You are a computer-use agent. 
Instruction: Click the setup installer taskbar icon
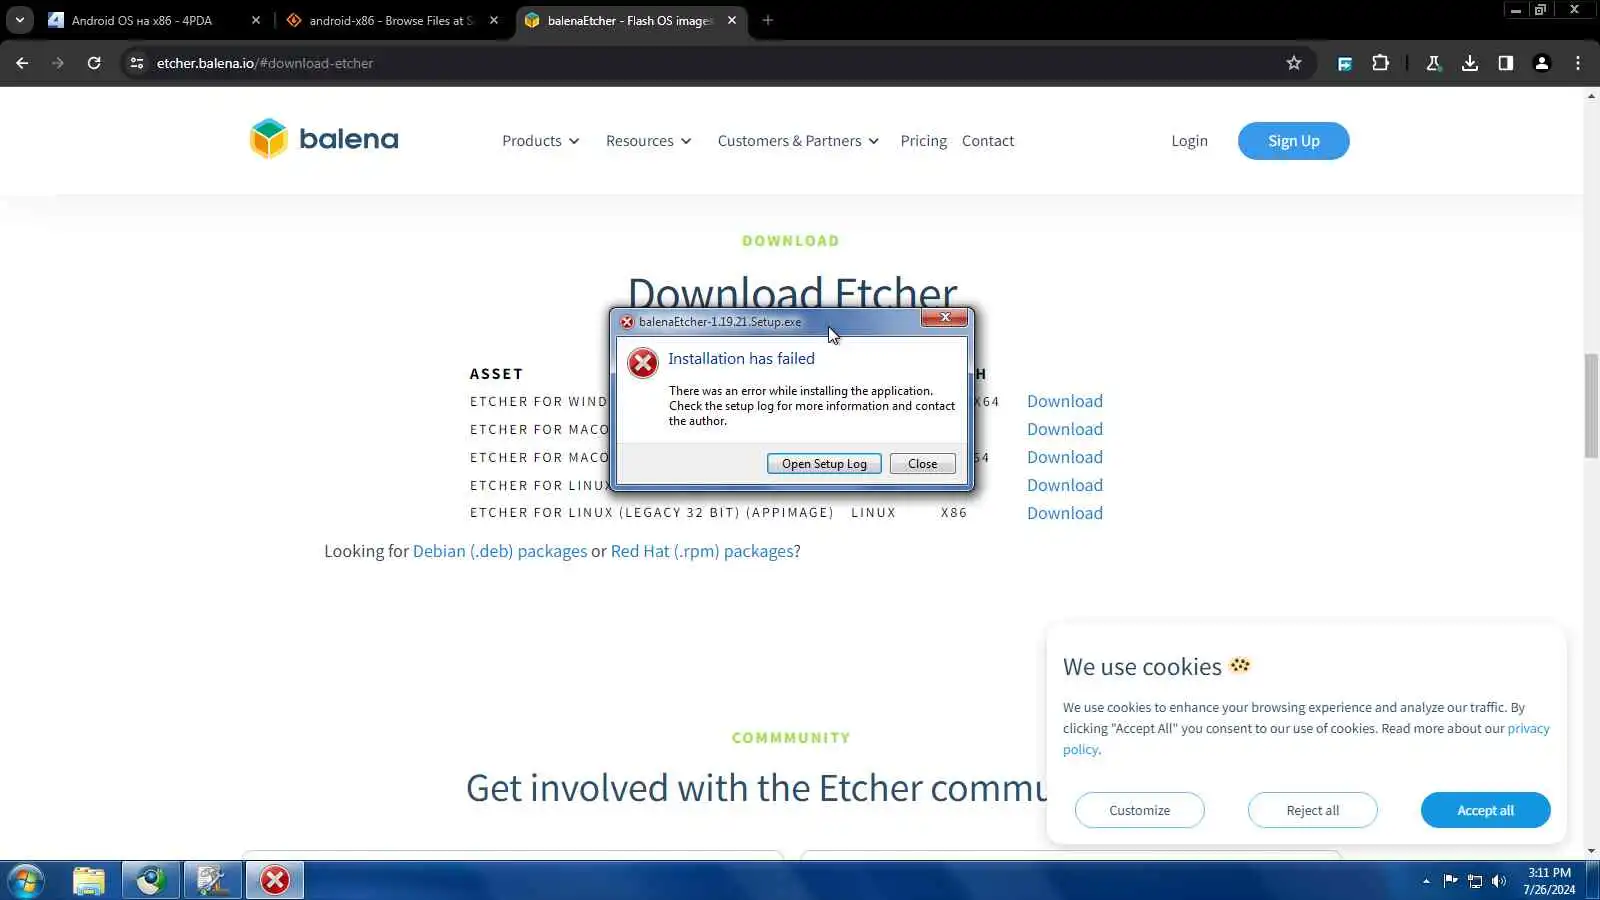pyautogui.click(x=213, y=881)
